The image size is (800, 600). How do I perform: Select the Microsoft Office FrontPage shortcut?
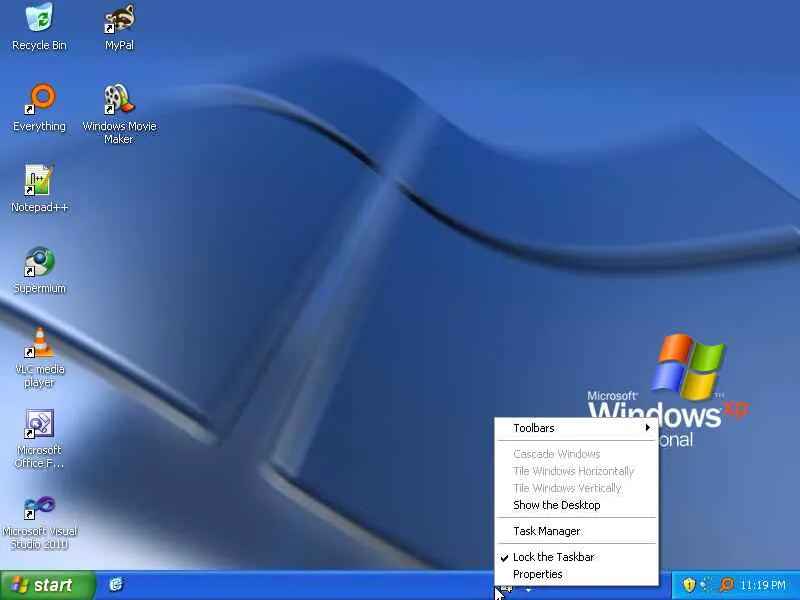pos(39,439)
